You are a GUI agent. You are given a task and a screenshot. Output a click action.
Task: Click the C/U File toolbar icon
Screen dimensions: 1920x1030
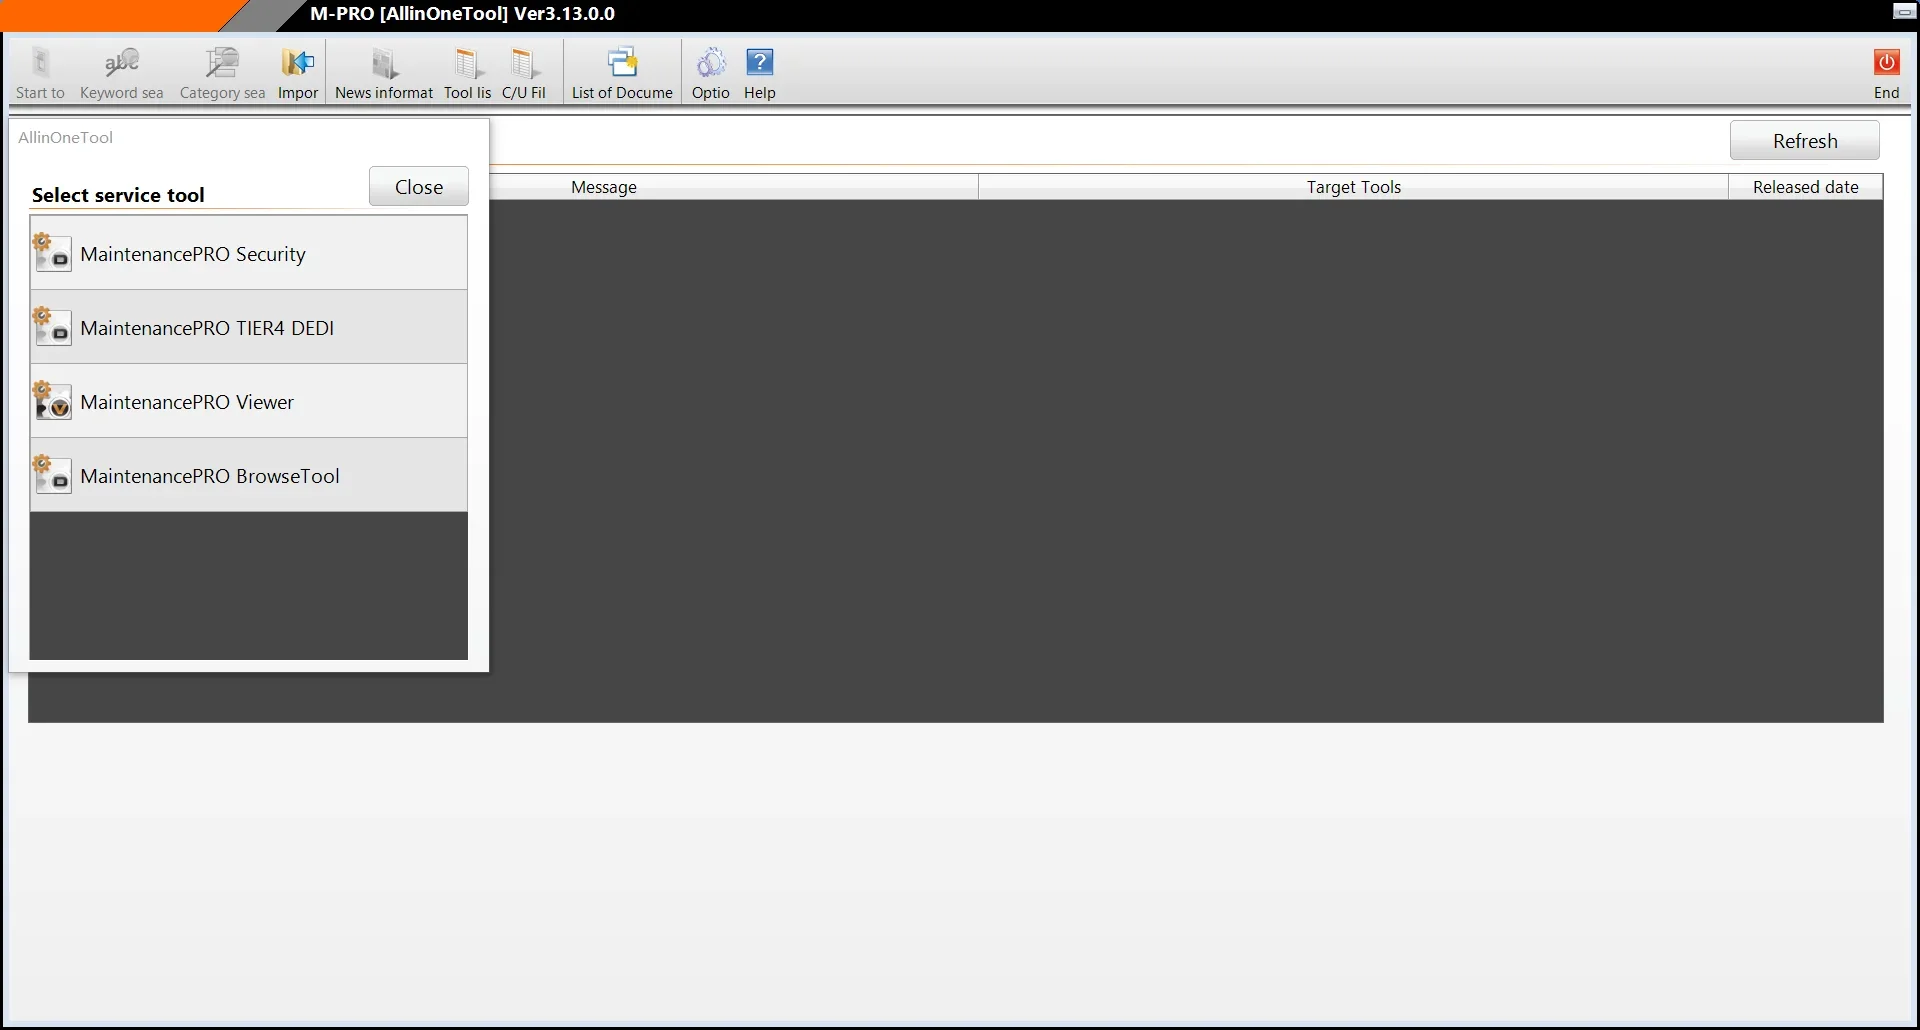point(524,73)
